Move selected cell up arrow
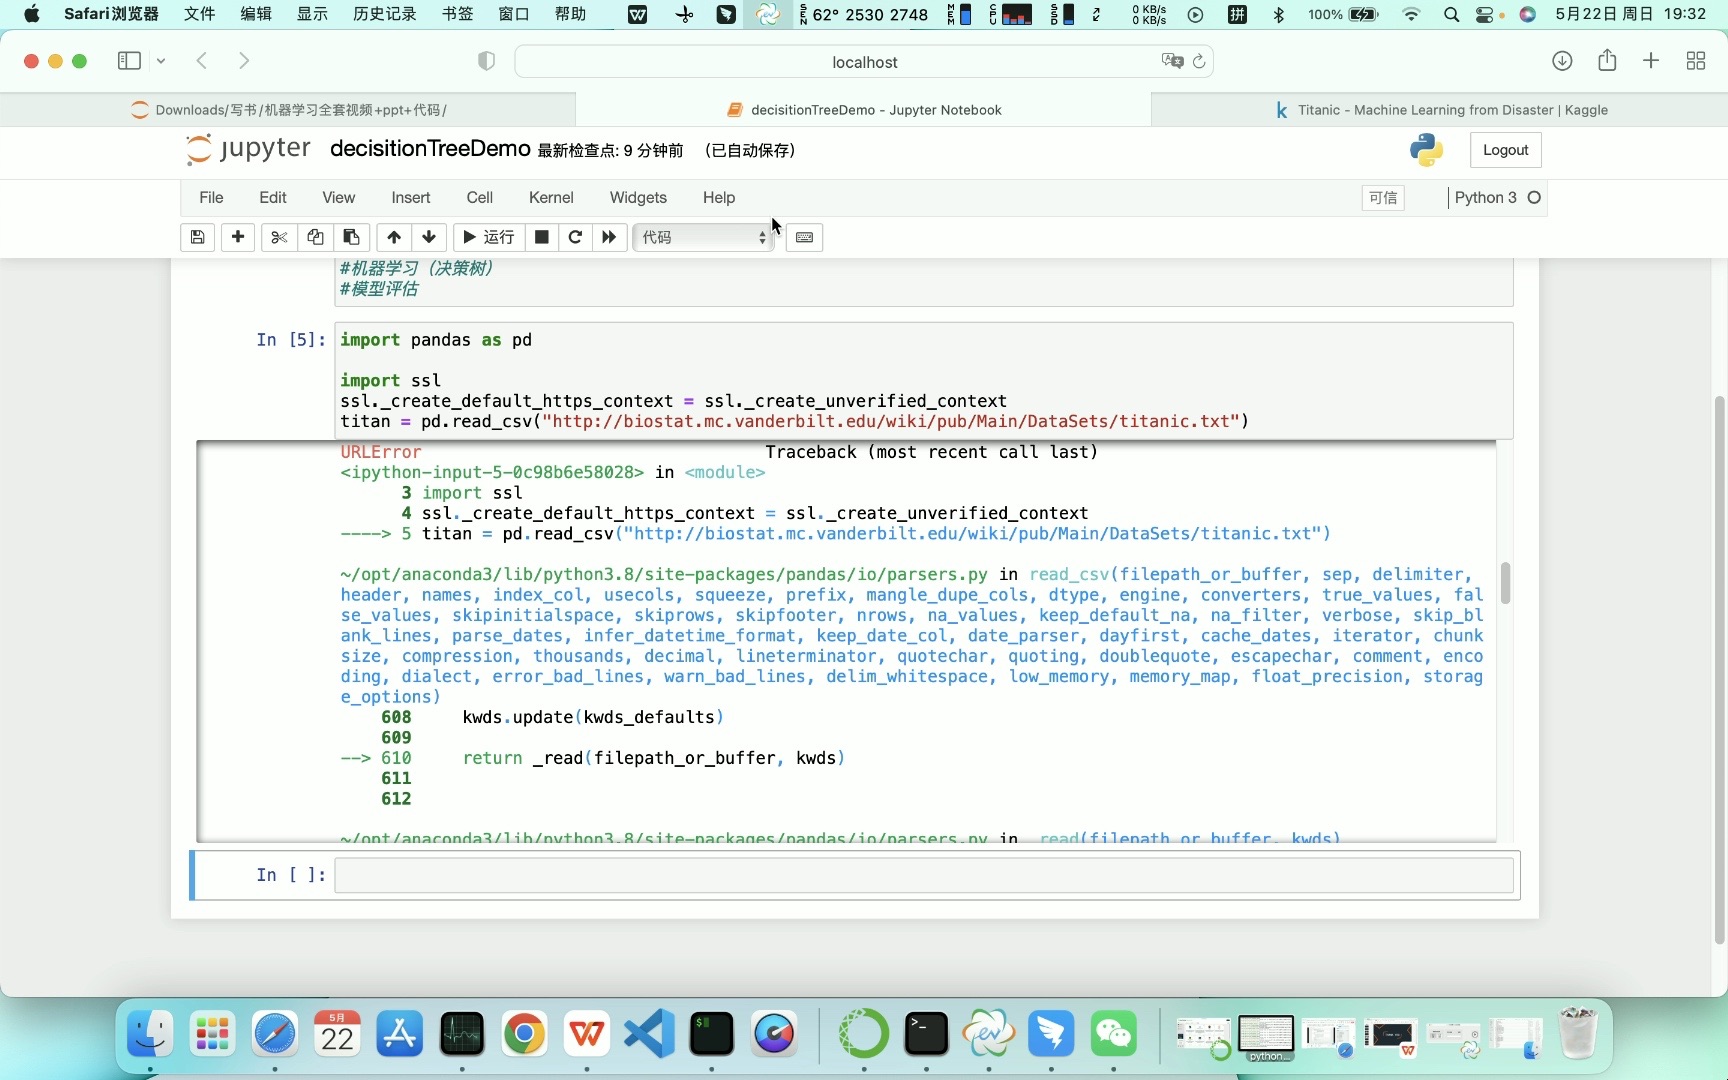Image resolution: width=1728 pixels, height=1080 pixels. pos(394,237)
